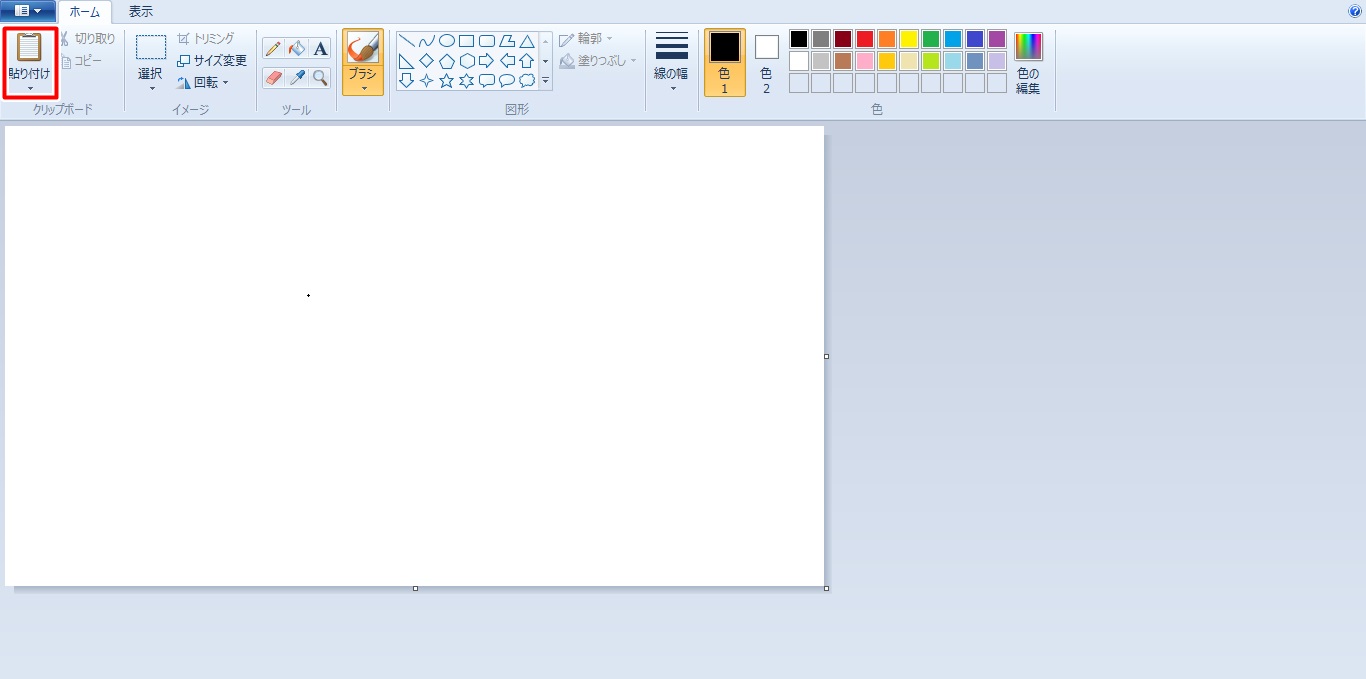Click the Paste clipboard icon
This screenshot has width=1366, height=679.
(x=29, y=47)
